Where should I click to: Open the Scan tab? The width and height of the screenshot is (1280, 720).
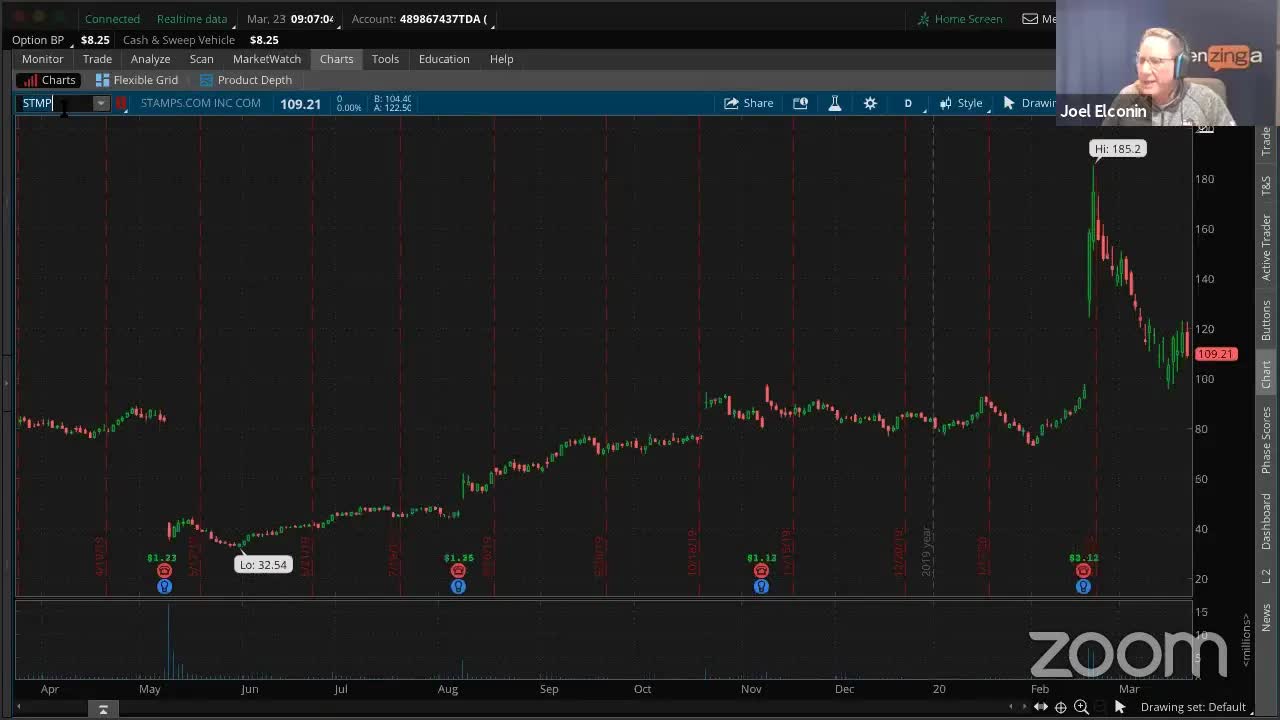(201, 59)
